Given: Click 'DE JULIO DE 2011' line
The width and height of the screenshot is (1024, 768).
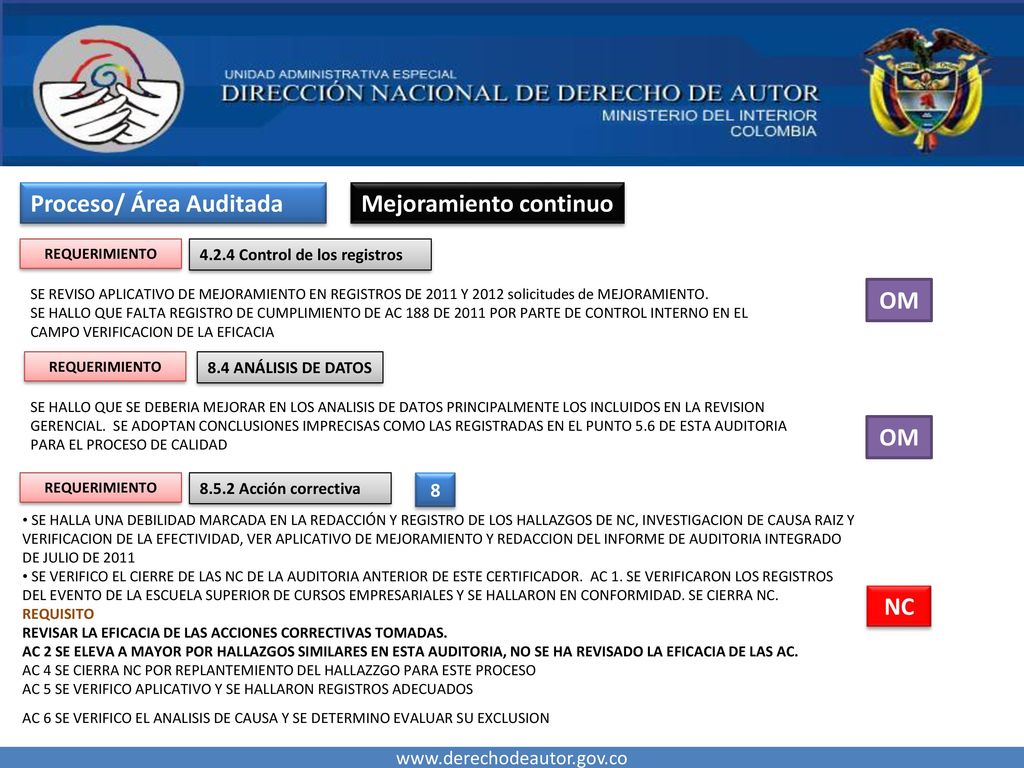Looking at the screenshot, I should (78, 558).
